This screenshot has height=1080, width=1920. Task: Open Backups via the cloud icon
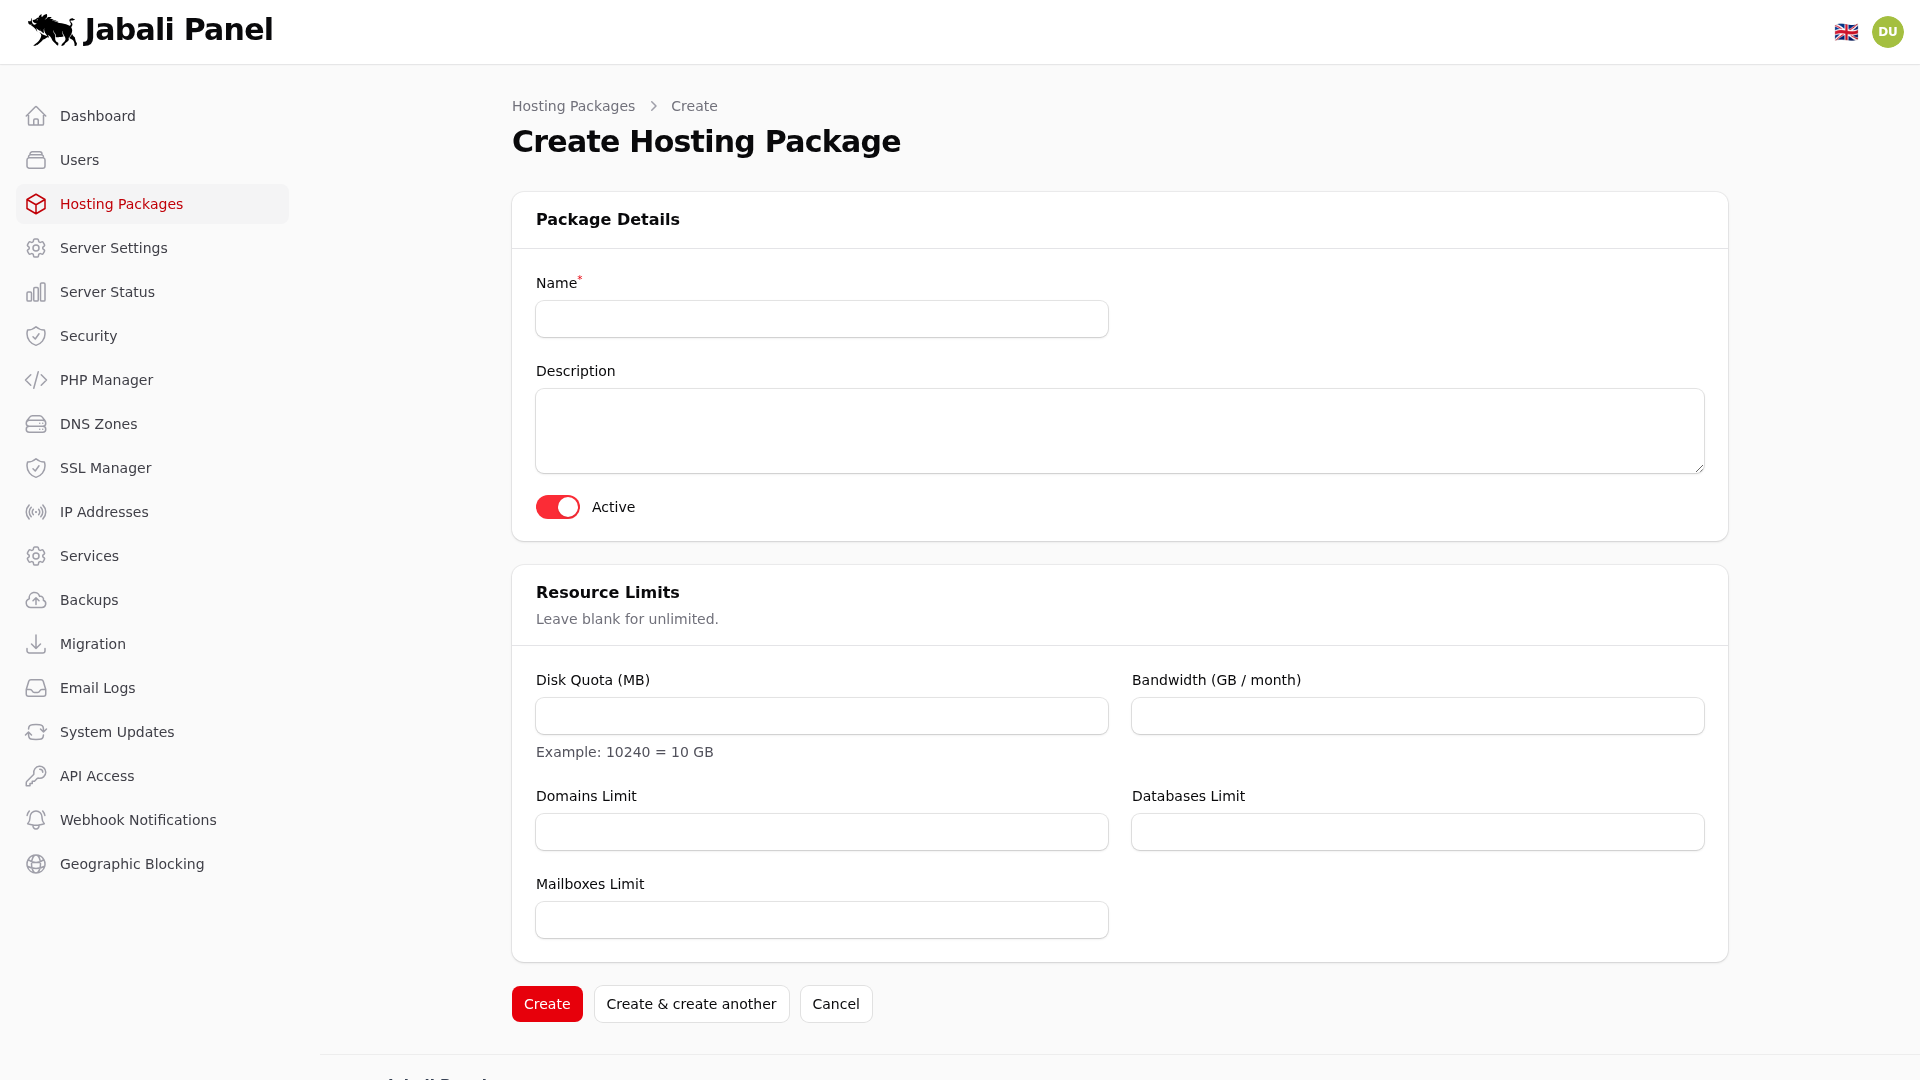pos(36,599)
